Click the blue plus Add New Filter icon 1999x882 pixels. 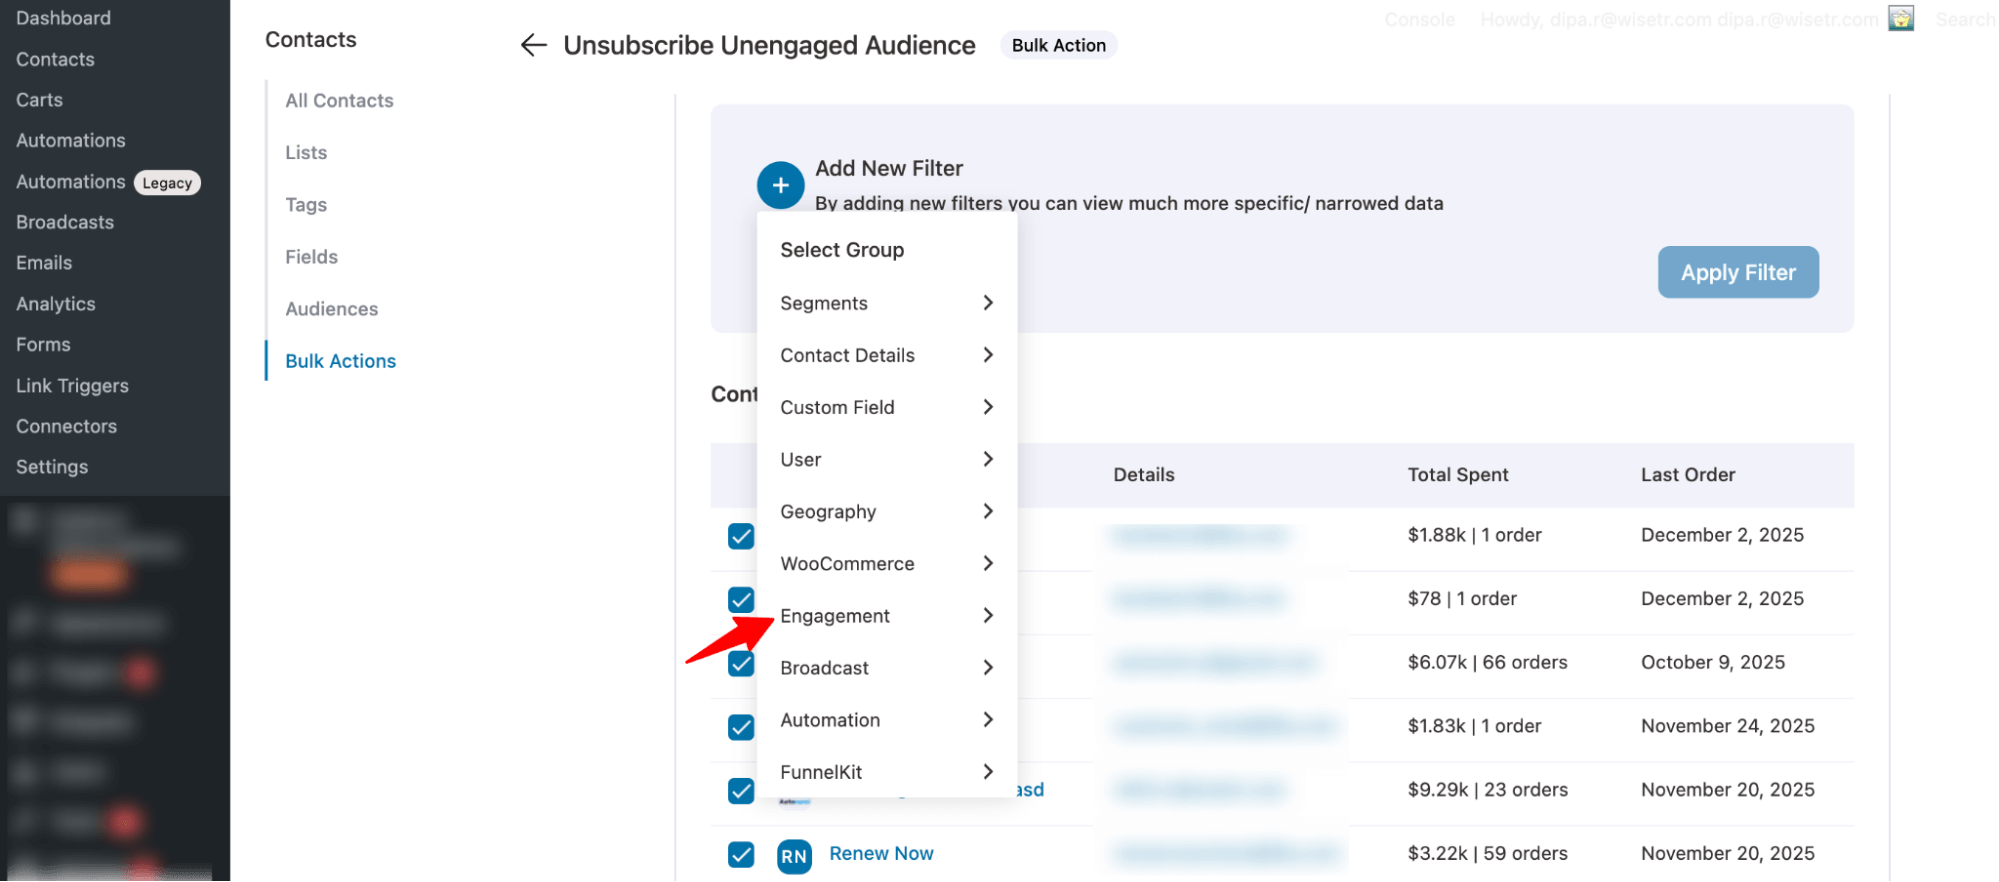click(780, 185)
